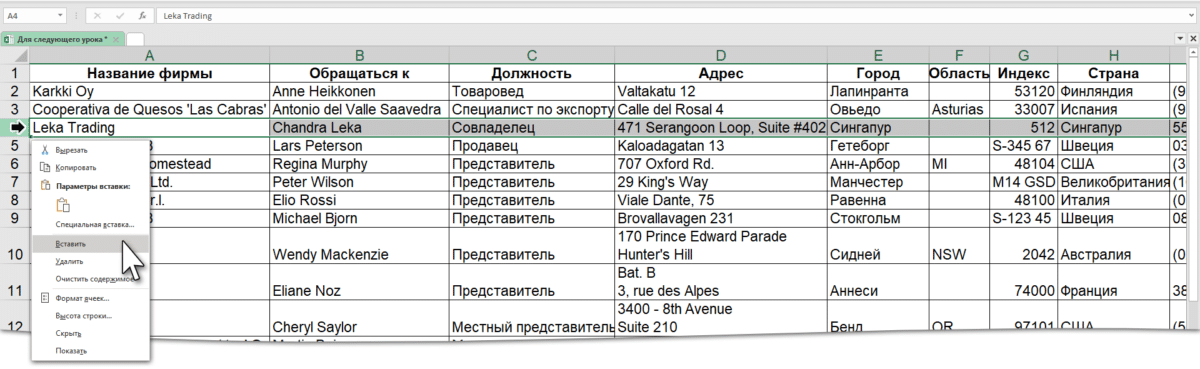Click the Insert Function fx icon
1200x369 pixels.
tap(143, 16)
